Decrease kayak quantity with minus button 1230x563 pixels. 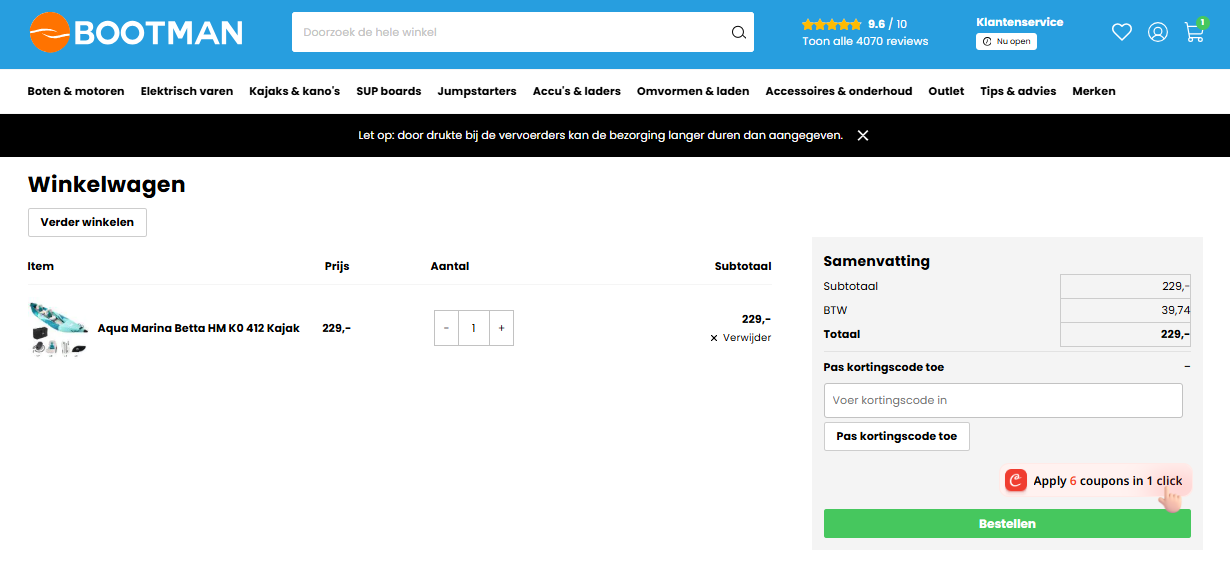[x=446, y=328]
